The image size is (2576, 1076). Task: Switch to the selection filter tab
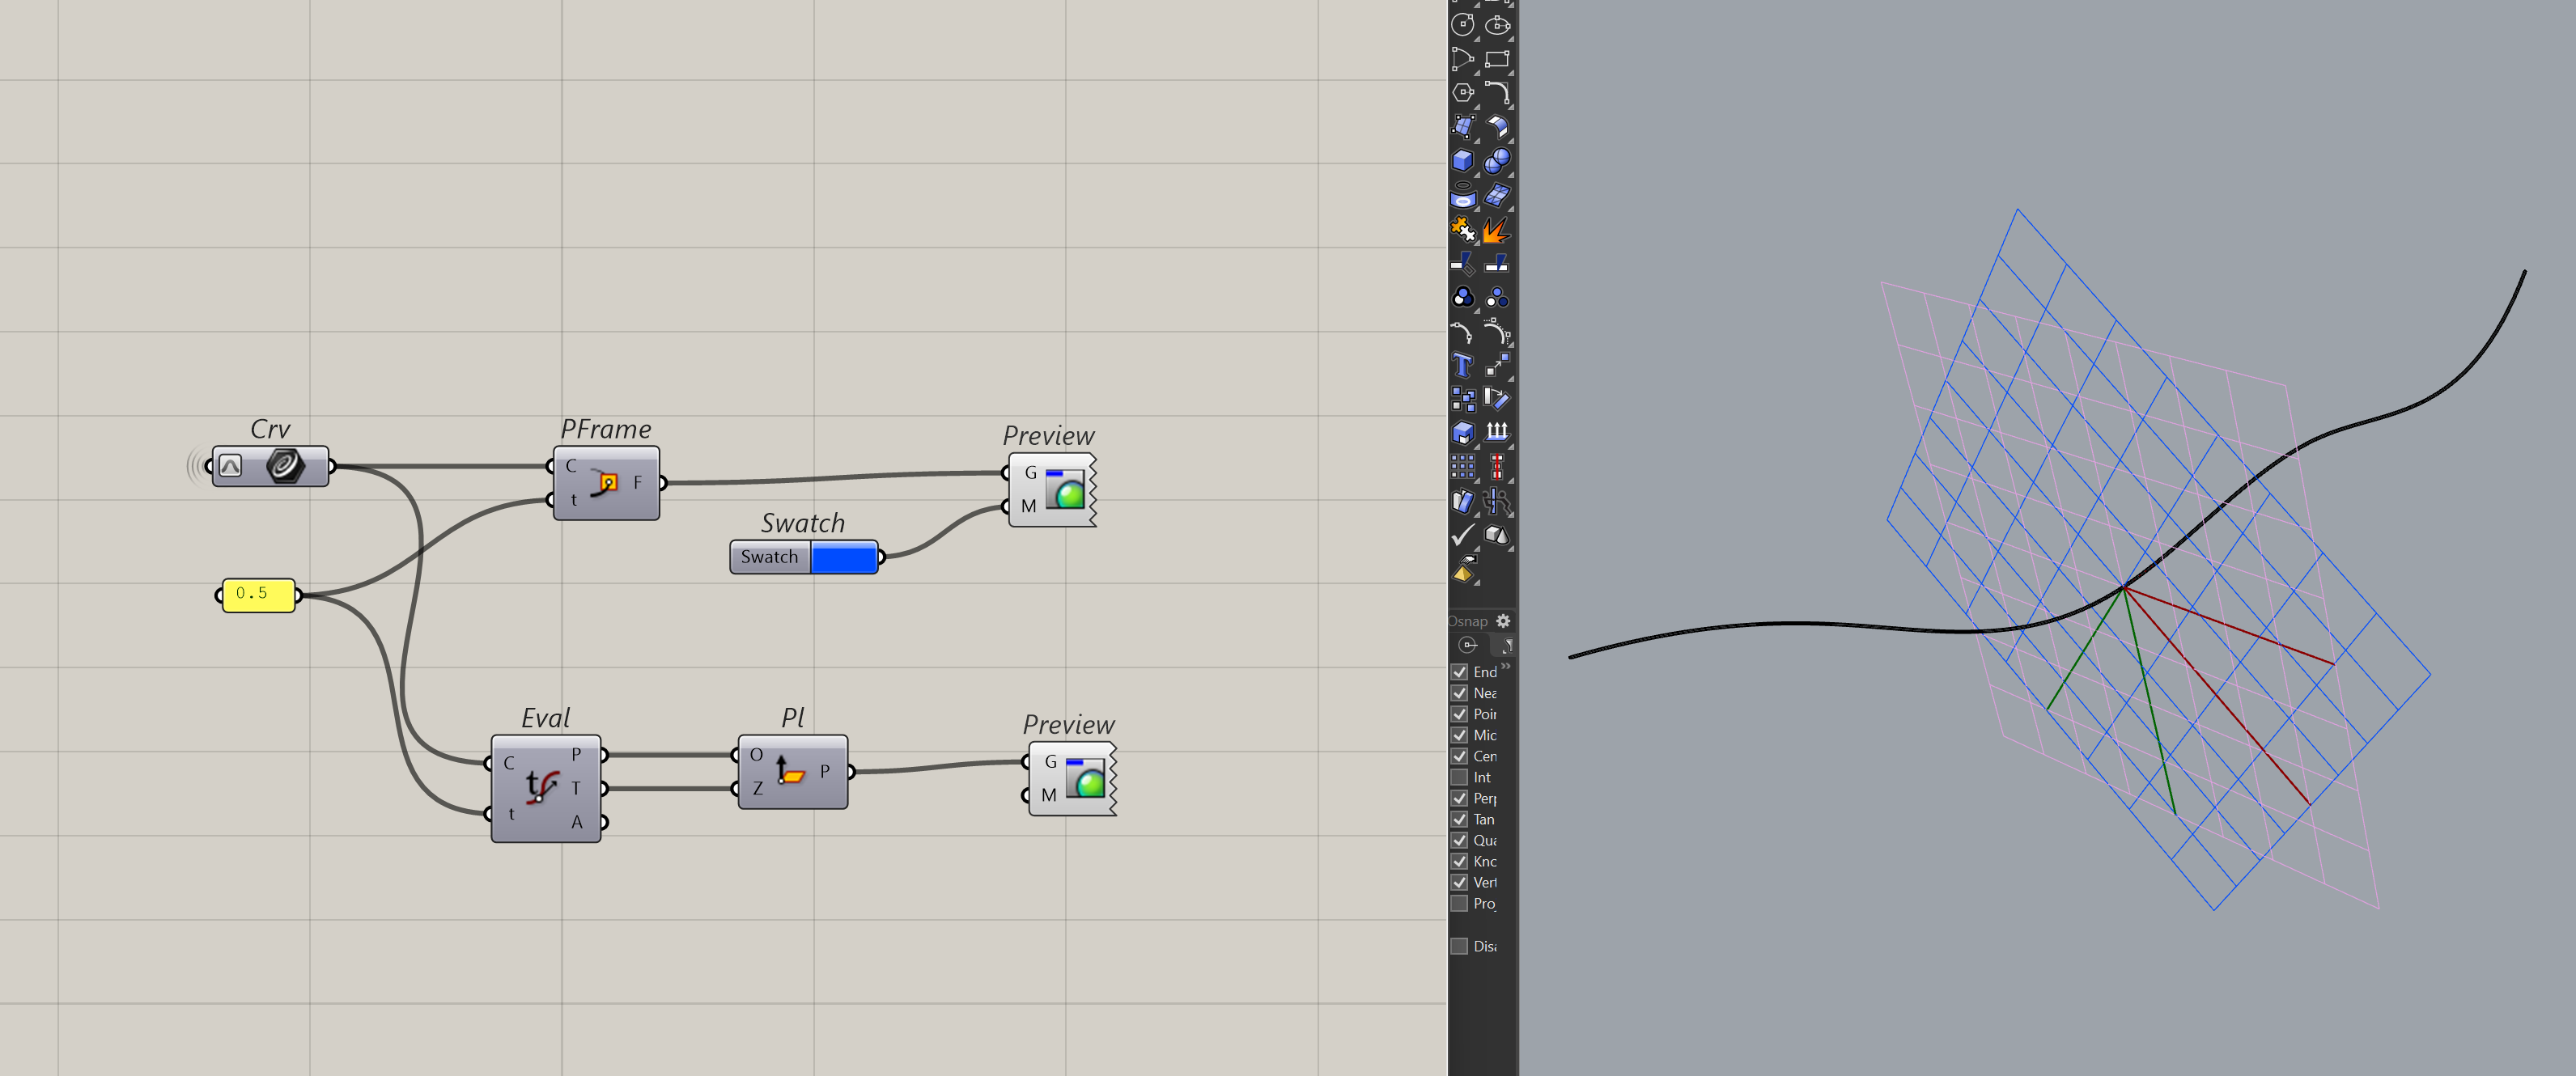coord(1505,645)
